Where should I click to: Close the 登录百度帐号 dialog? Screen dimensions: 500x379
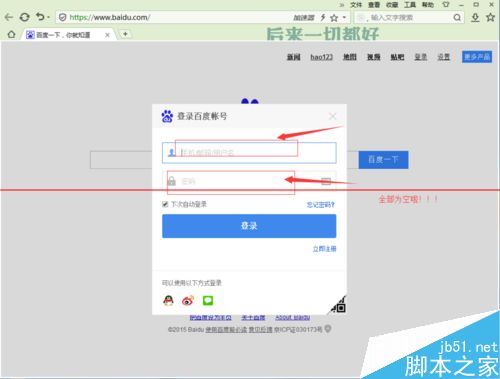coord(332,116)
